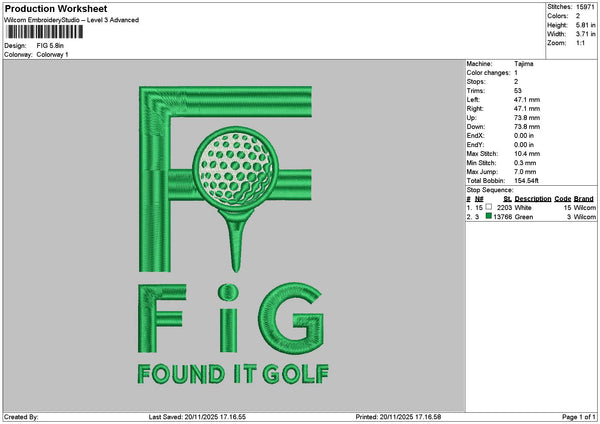Click the barcode under the title

click(x=45, y=32)
